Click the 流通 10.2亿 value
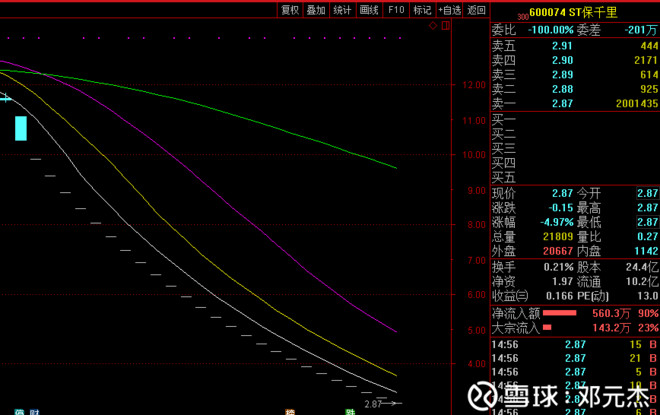Screen dimensions: 660x415 (x=641, y=281)
